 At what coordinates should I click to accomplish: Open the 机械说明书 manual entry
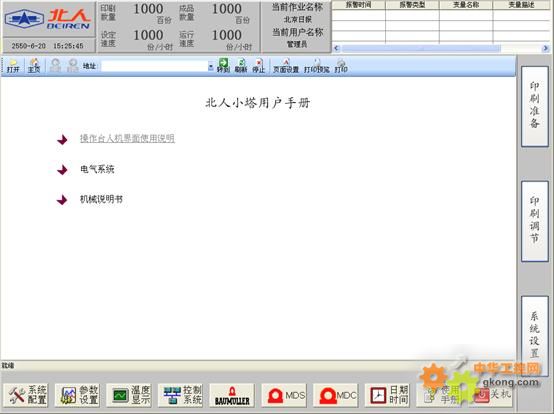101,199
